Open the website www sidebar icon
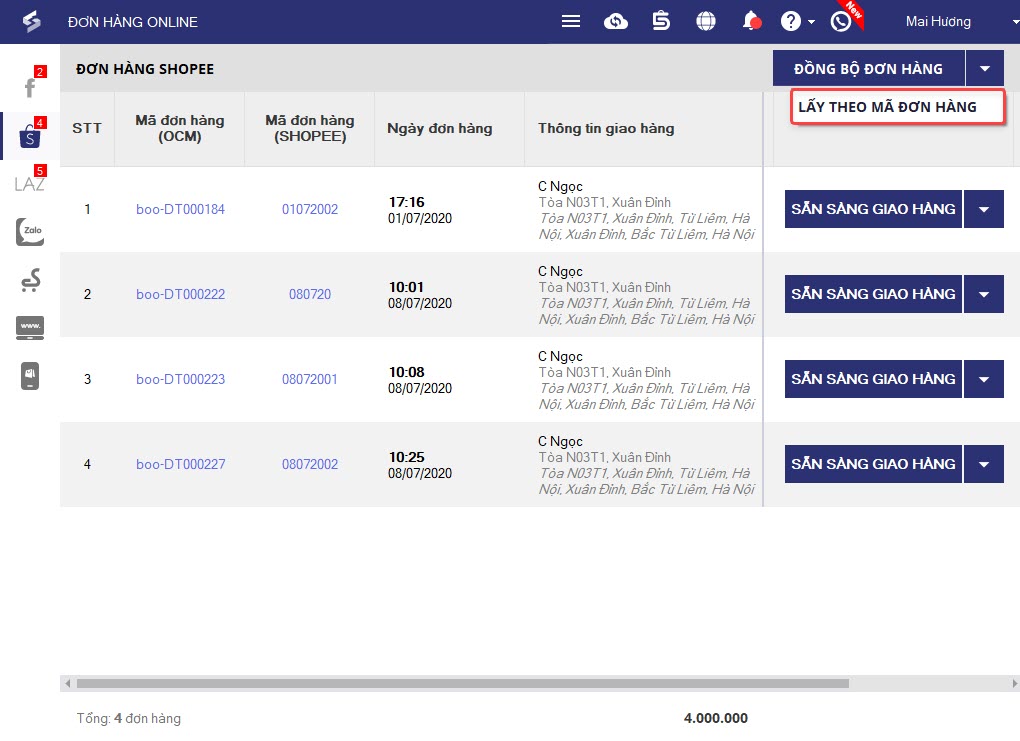Screen dimensions: 1020x741 pos(30,327)
